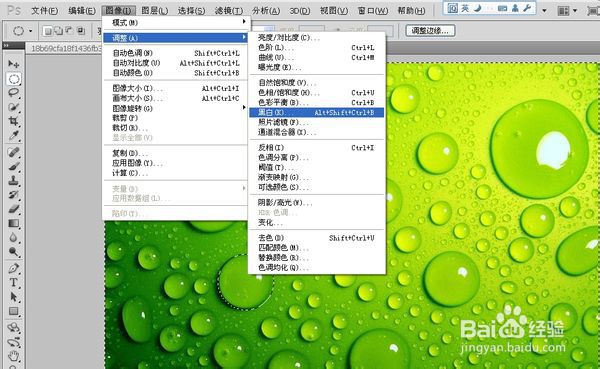Viewport: 600px width, 369px height.
Task: Select the History Brush tool
Action: click(14, 194)
